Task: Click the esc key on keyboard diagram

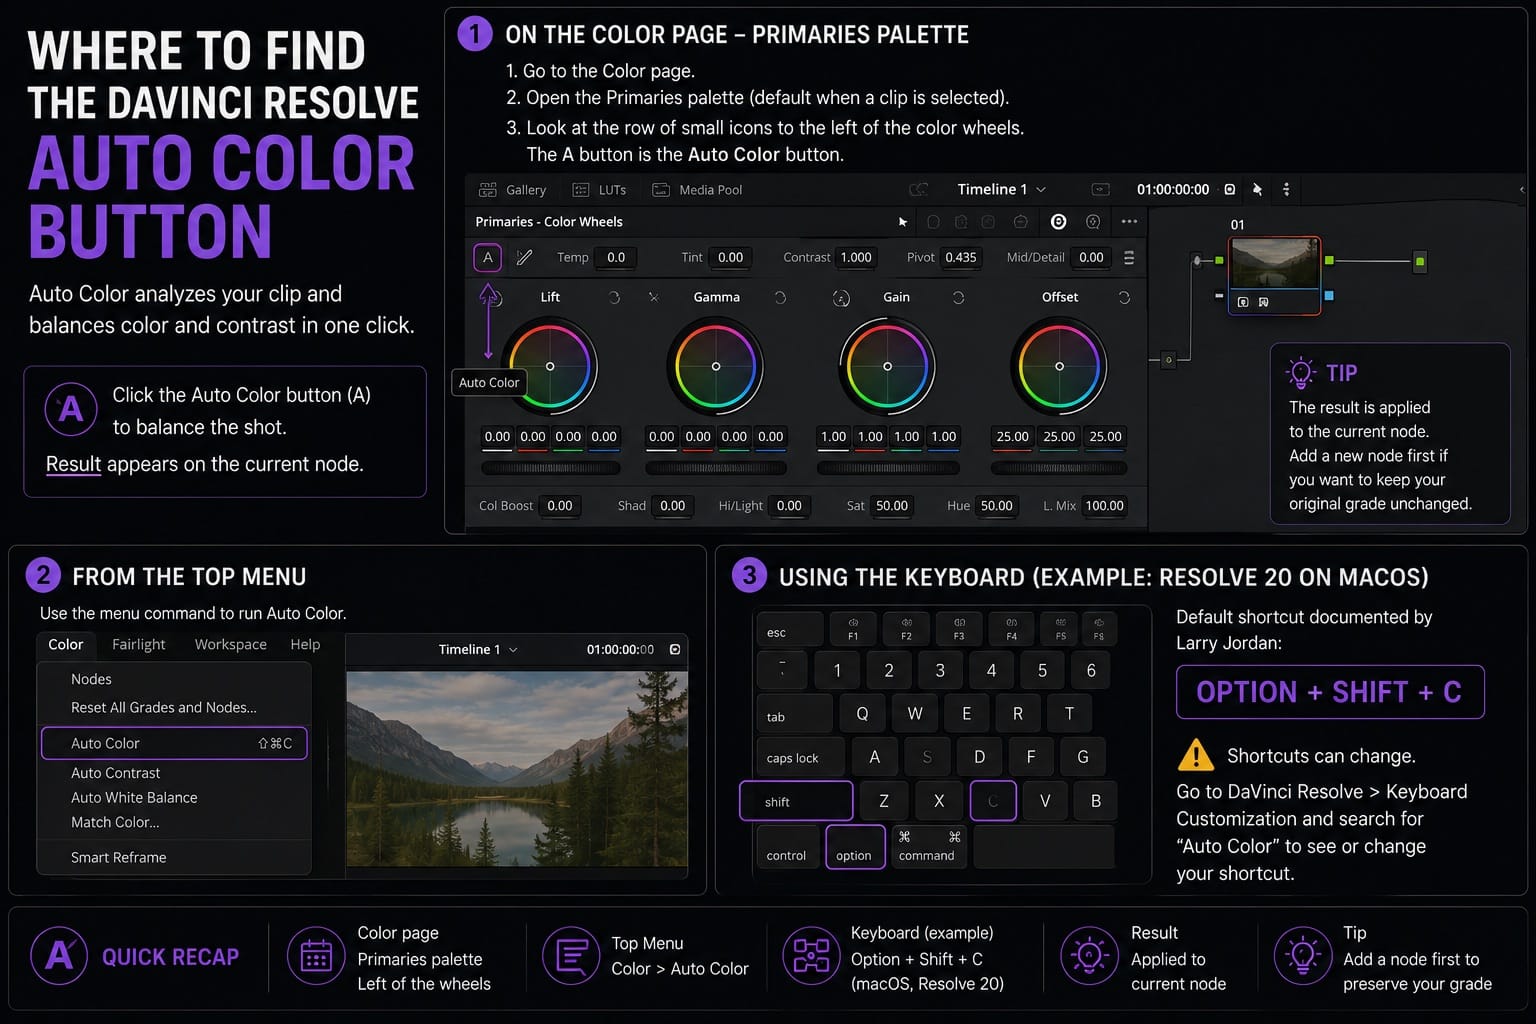Action: (x=790, y=630)
